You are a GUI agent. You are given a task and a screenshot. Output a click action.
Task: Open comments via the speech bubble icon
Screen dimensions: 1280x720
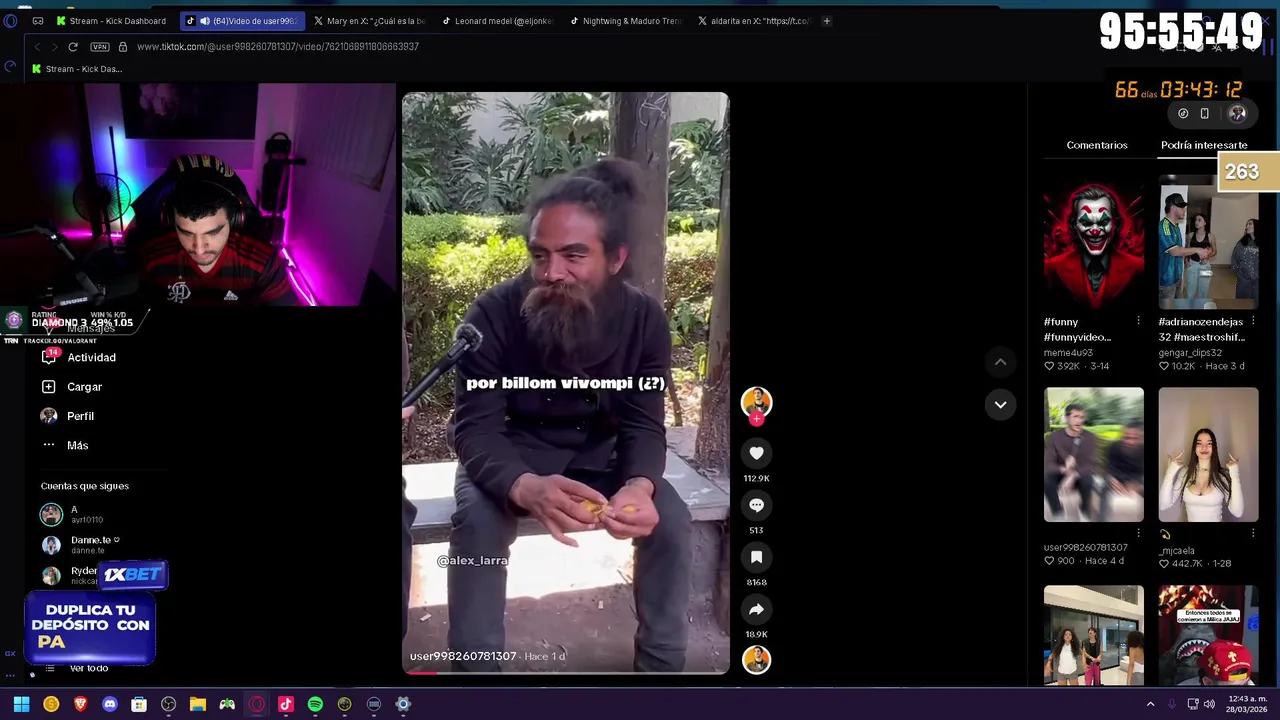pos(756,505)
